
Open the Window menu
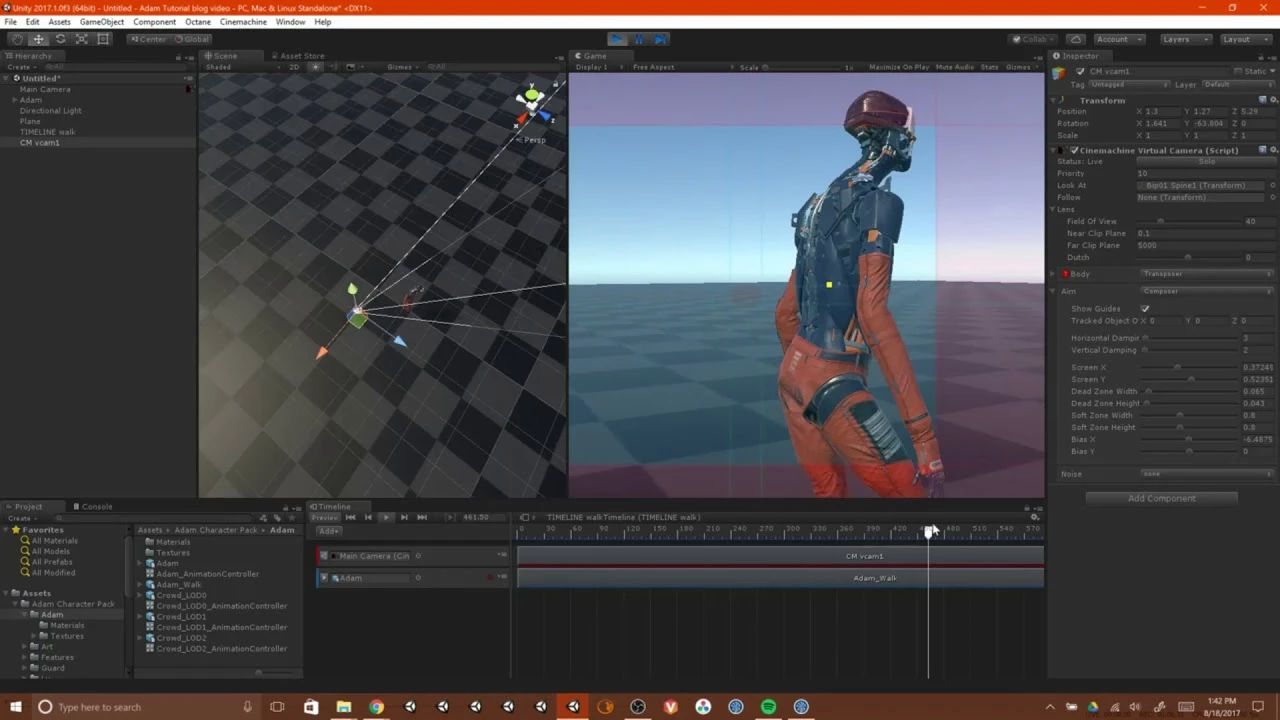tap(290, 22)
